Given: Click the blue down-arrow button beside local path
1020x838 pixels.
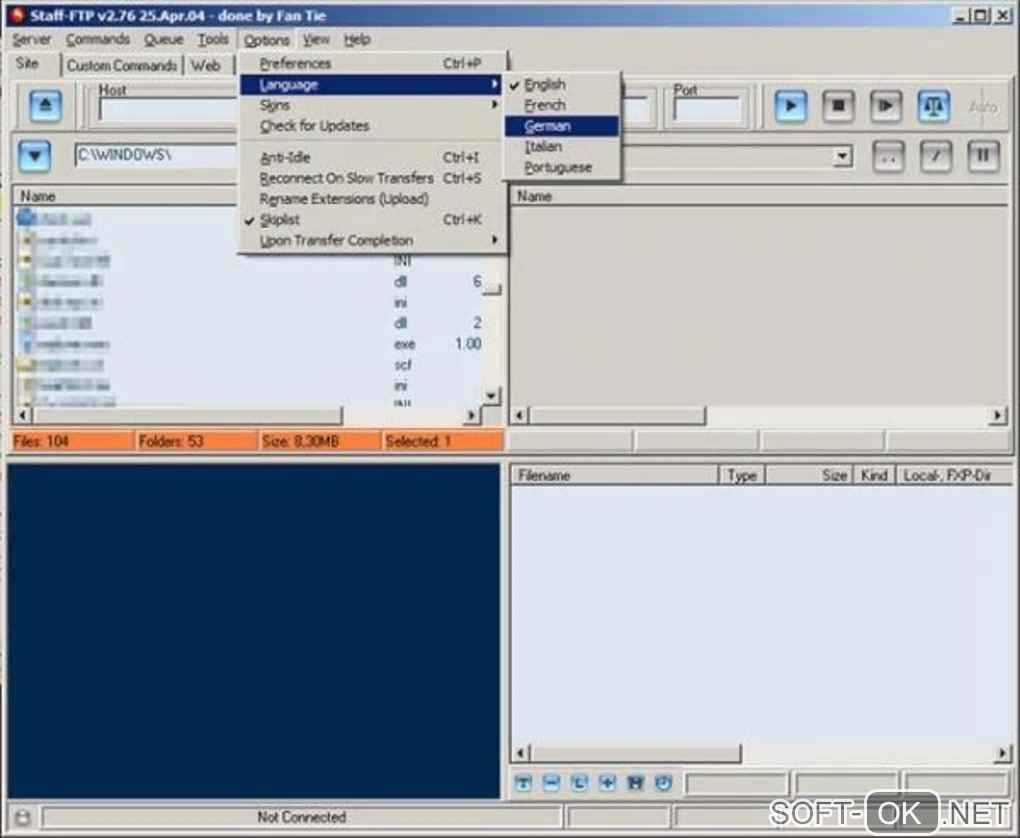Looking at the screenshot, I should point(34,156).
